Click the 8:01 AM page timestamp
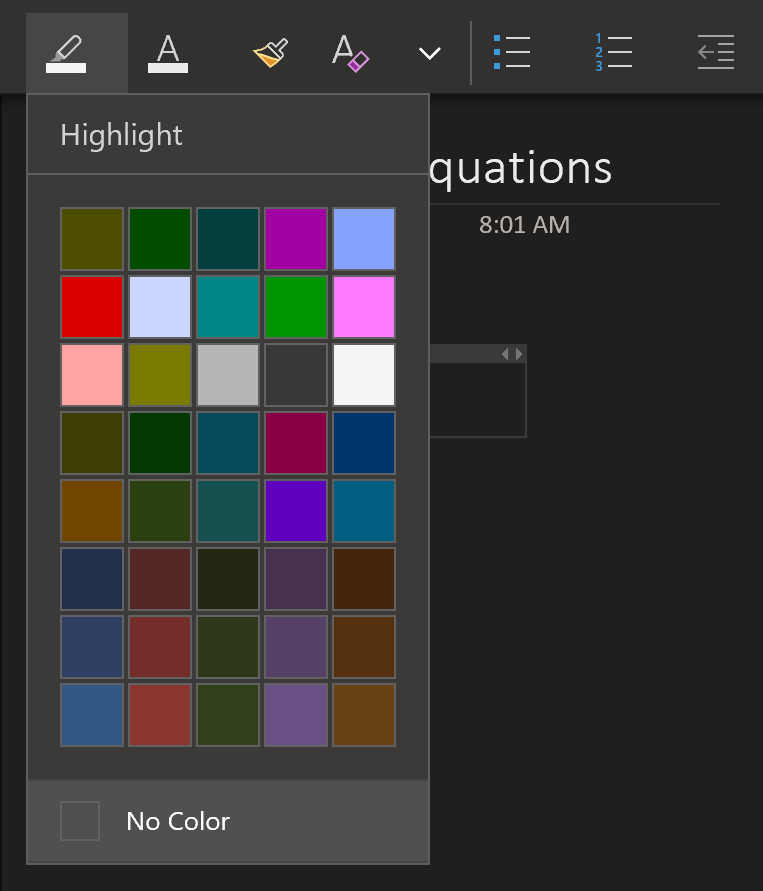This screenshot has height=891, width=763. tap(524, 224)
